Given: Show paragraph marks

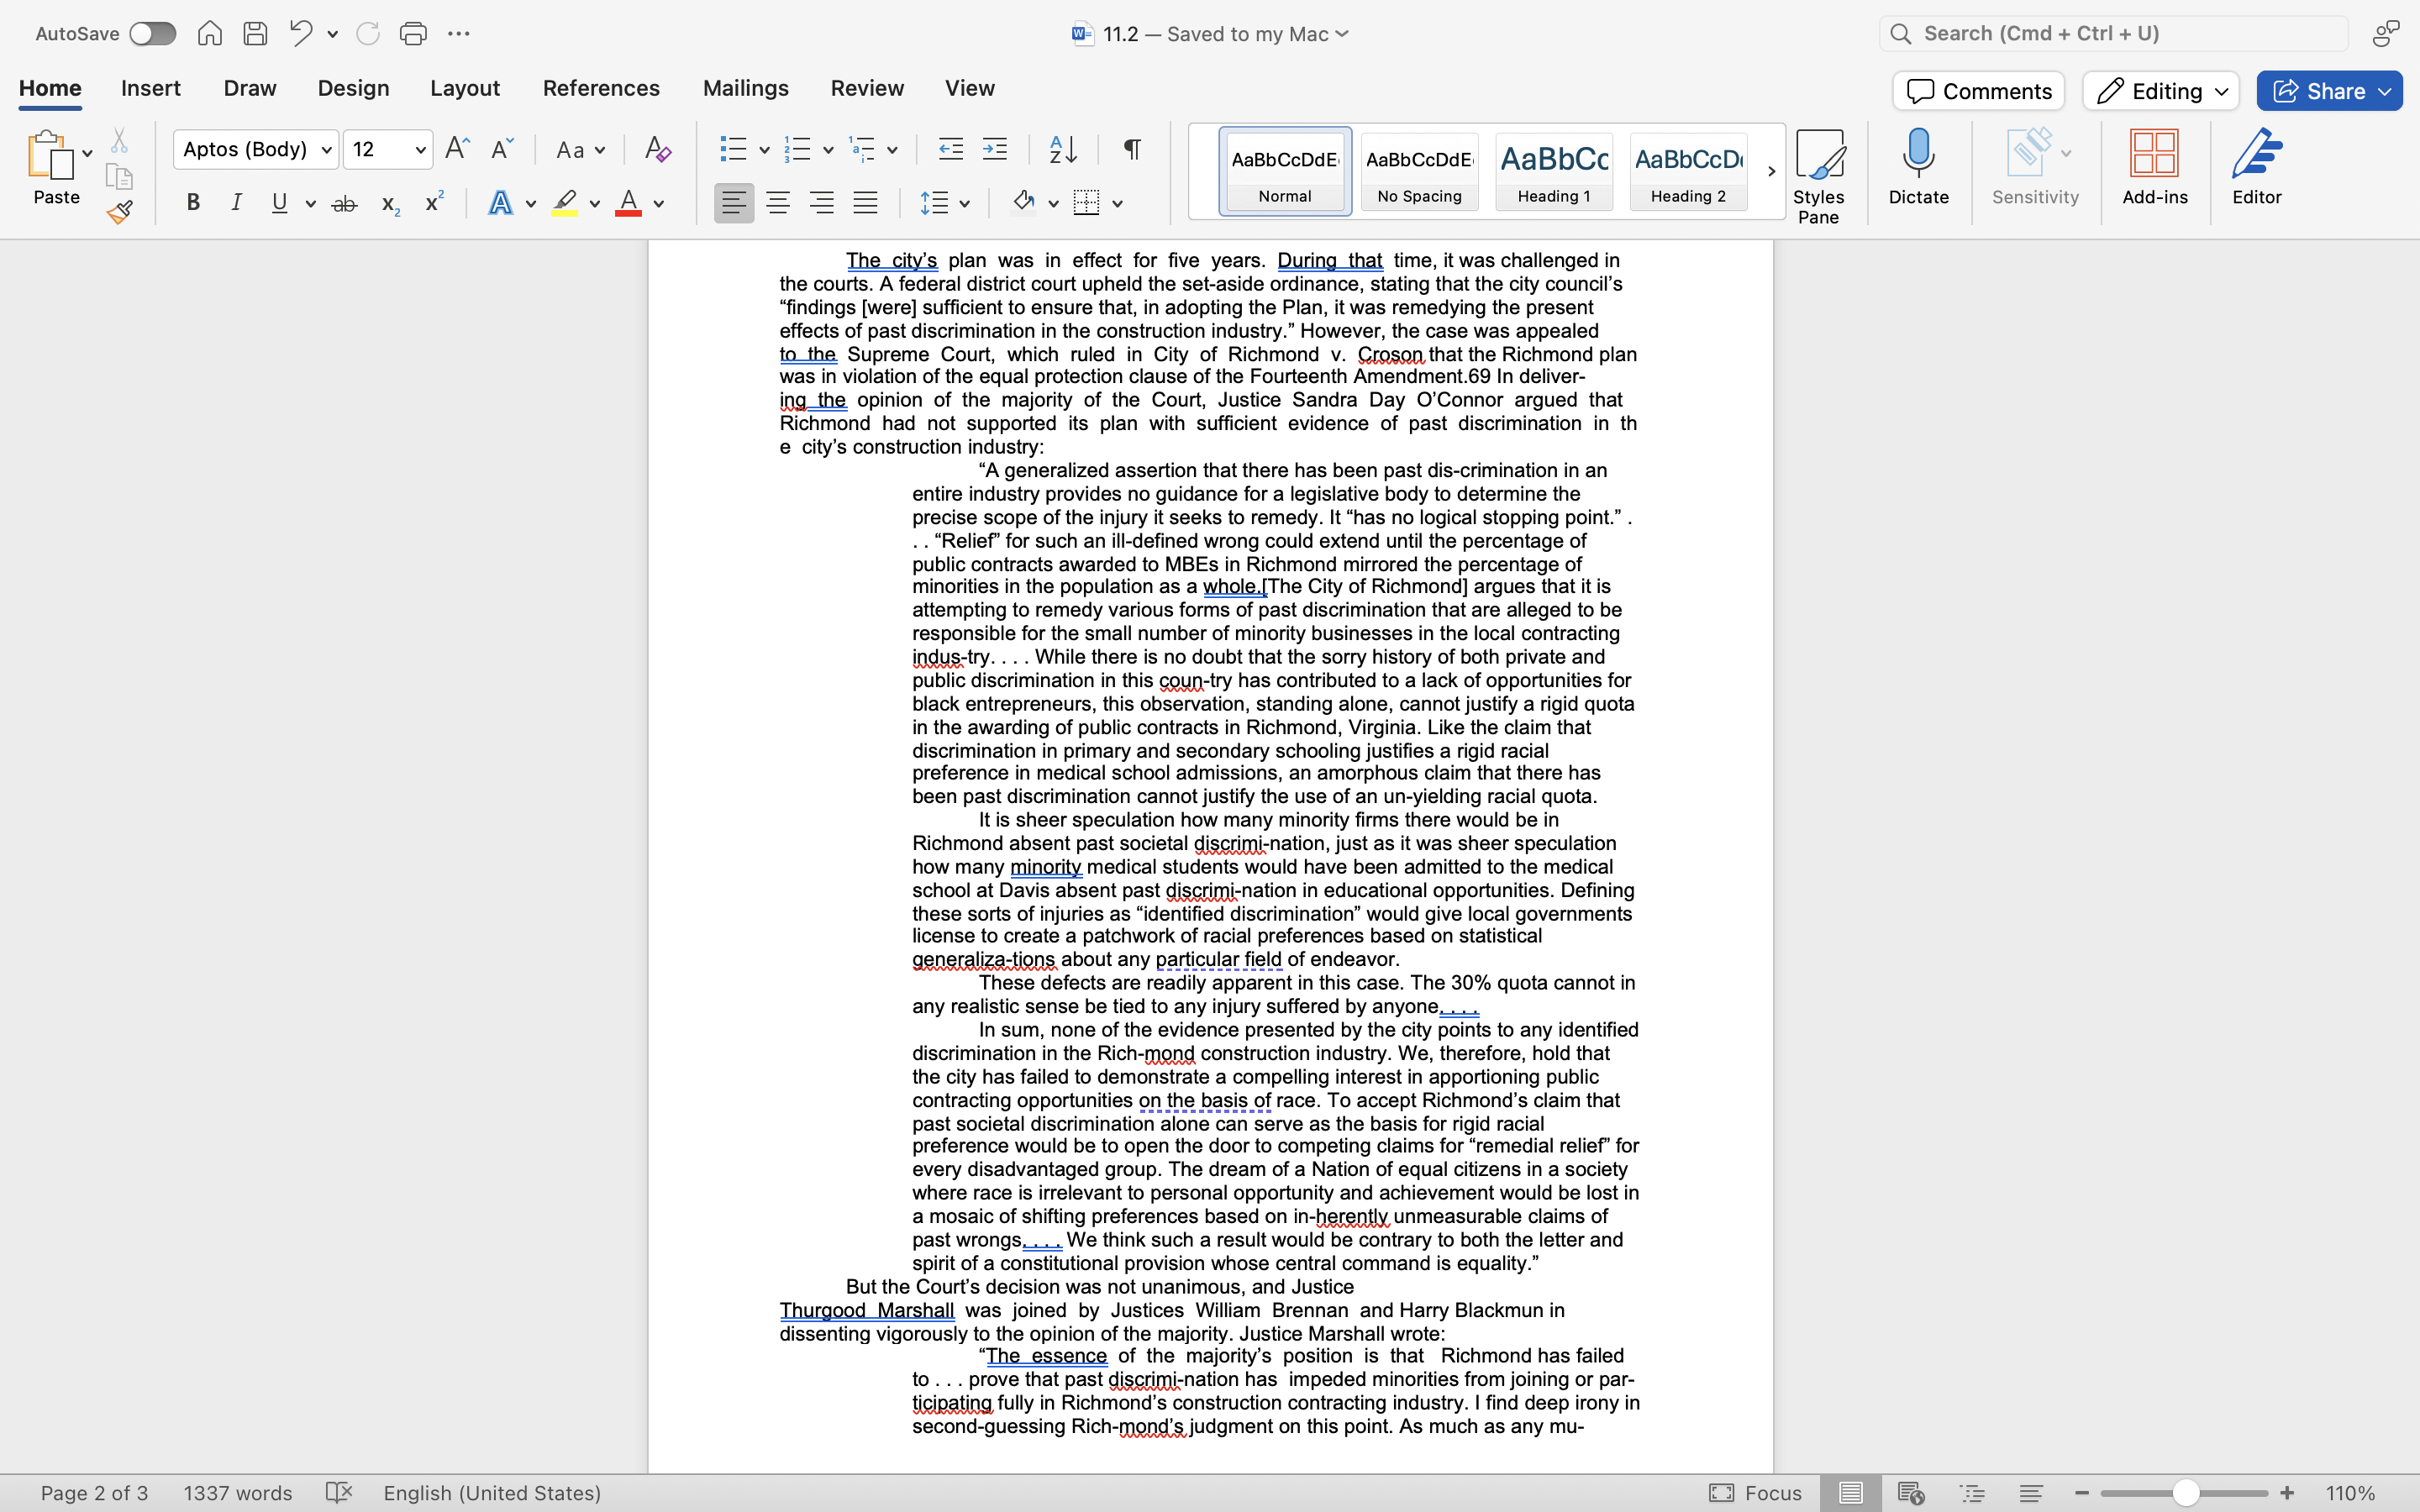Looking at the screenshot, I should pyautogui.click(x=1130, y=148).
